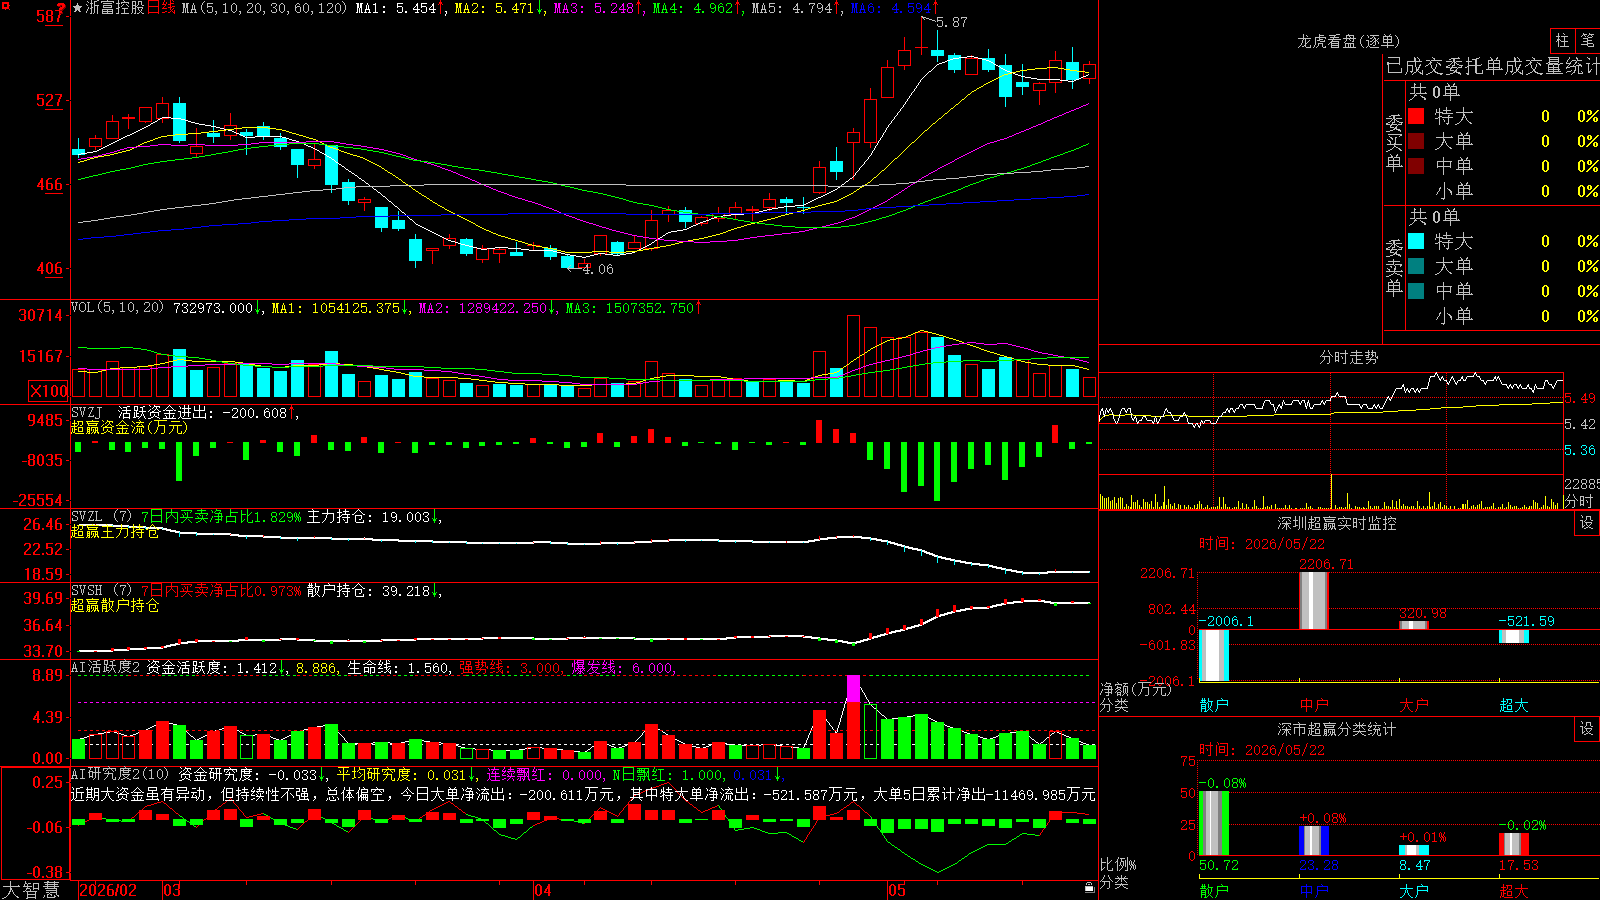Image resolution: width=1600 pixels, height=900 pixels.
Task: Open settings 设 for 深市超赢分类统计
Action: (1587, 729)
